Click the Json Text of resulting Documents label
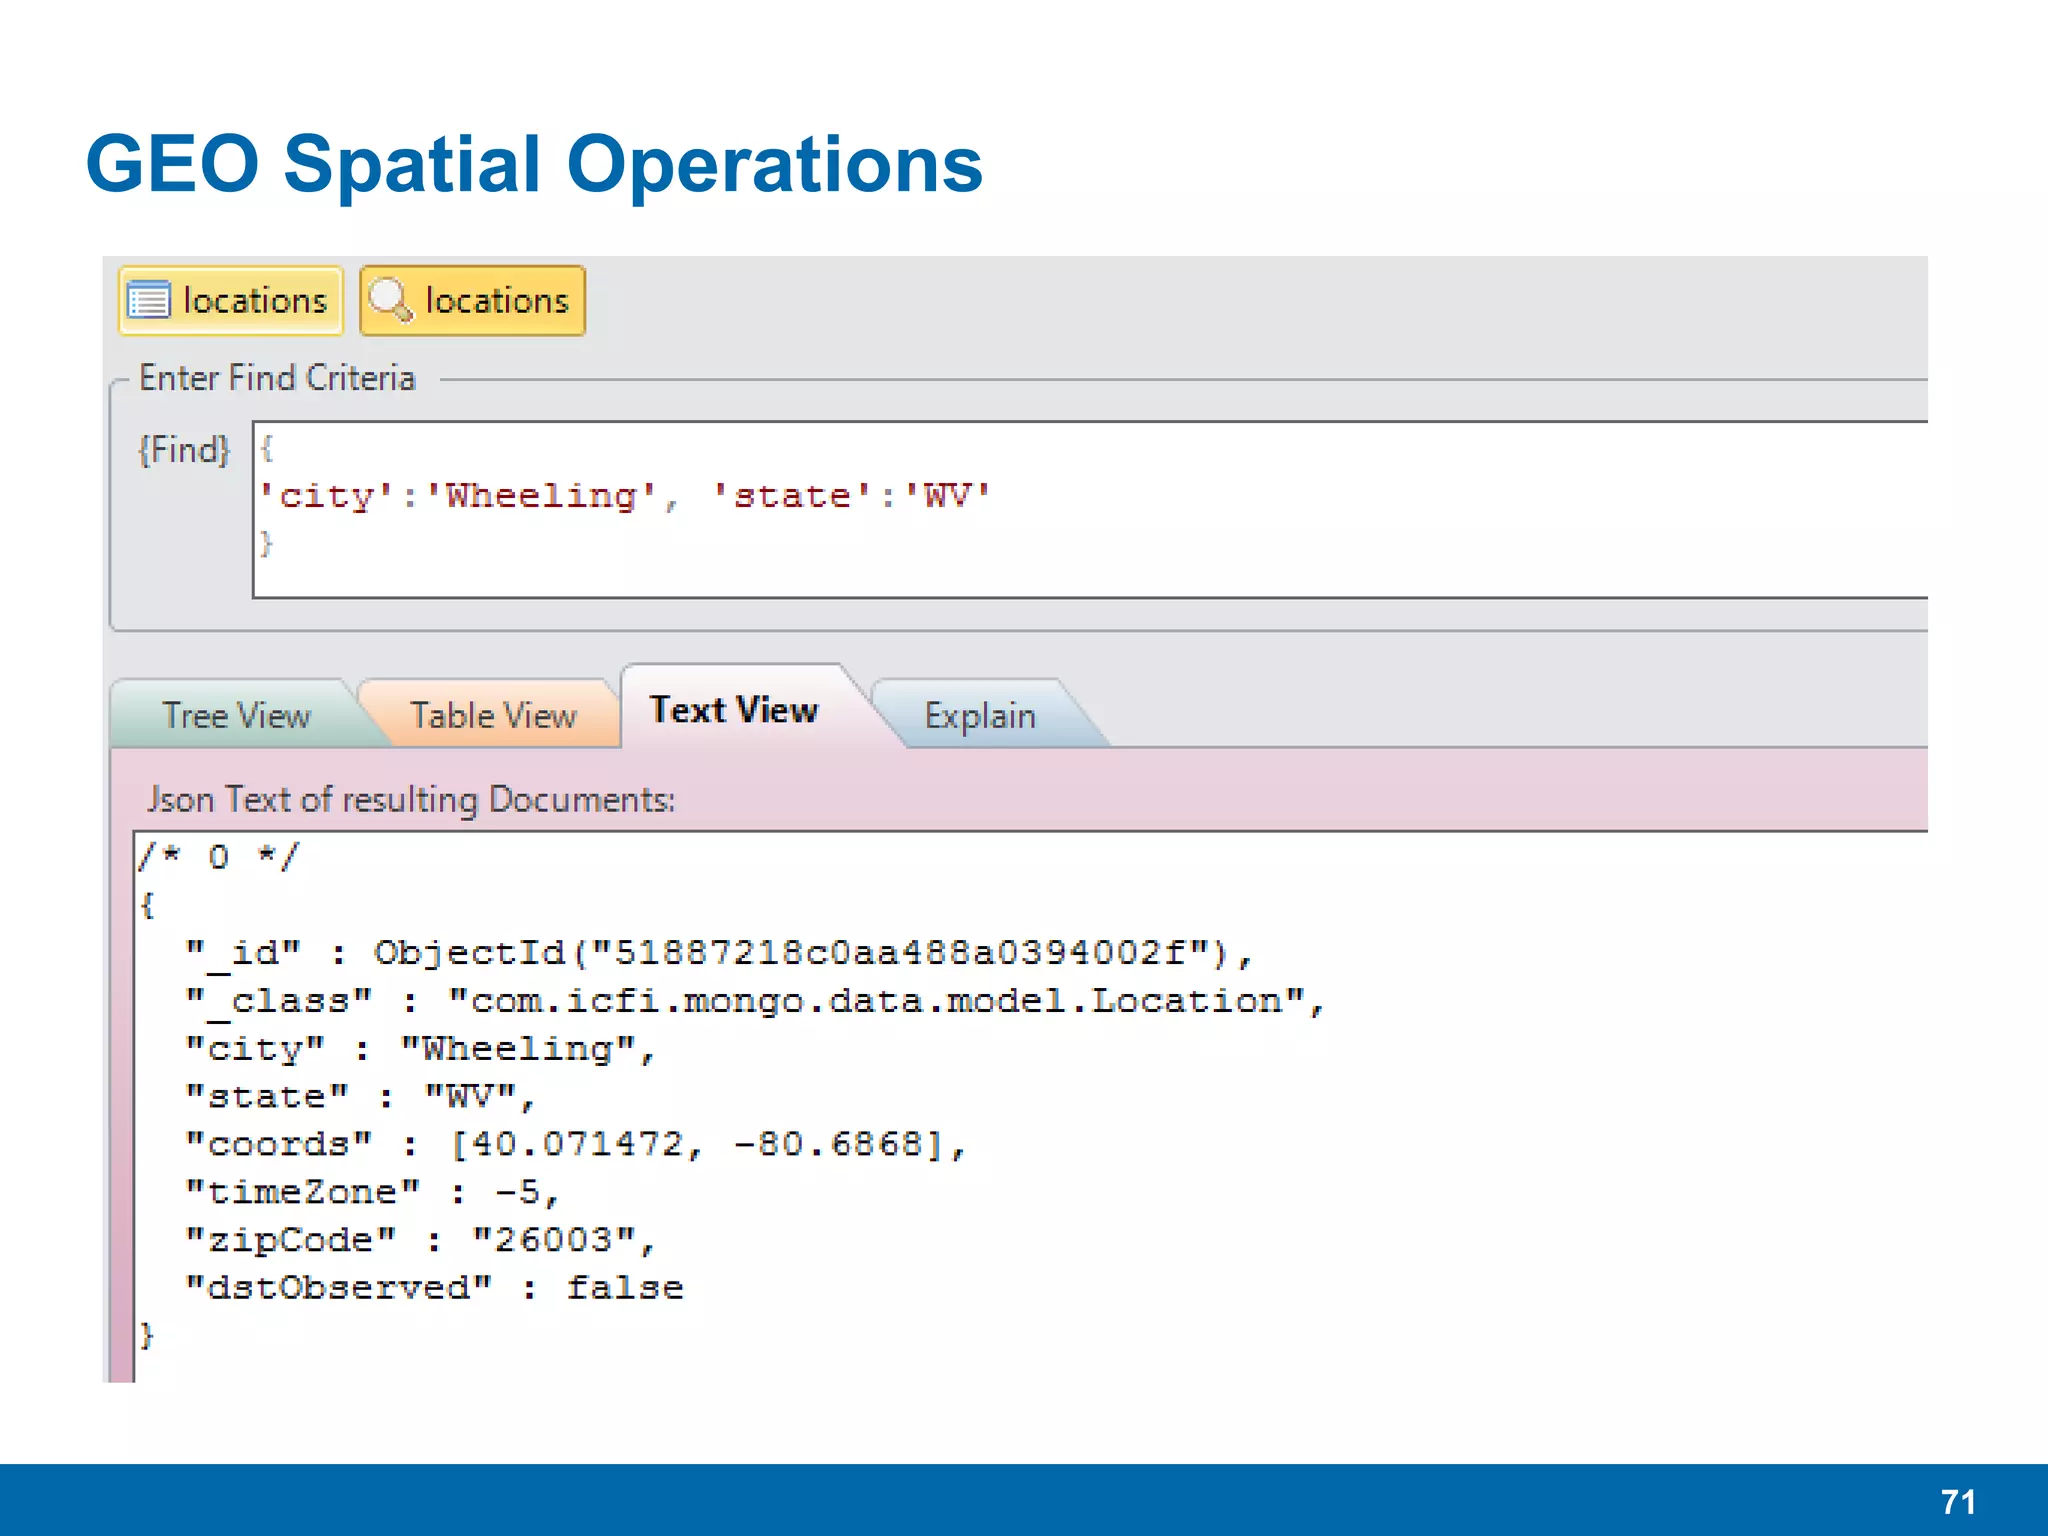2048x1536 pixels. tap(411, 800)
